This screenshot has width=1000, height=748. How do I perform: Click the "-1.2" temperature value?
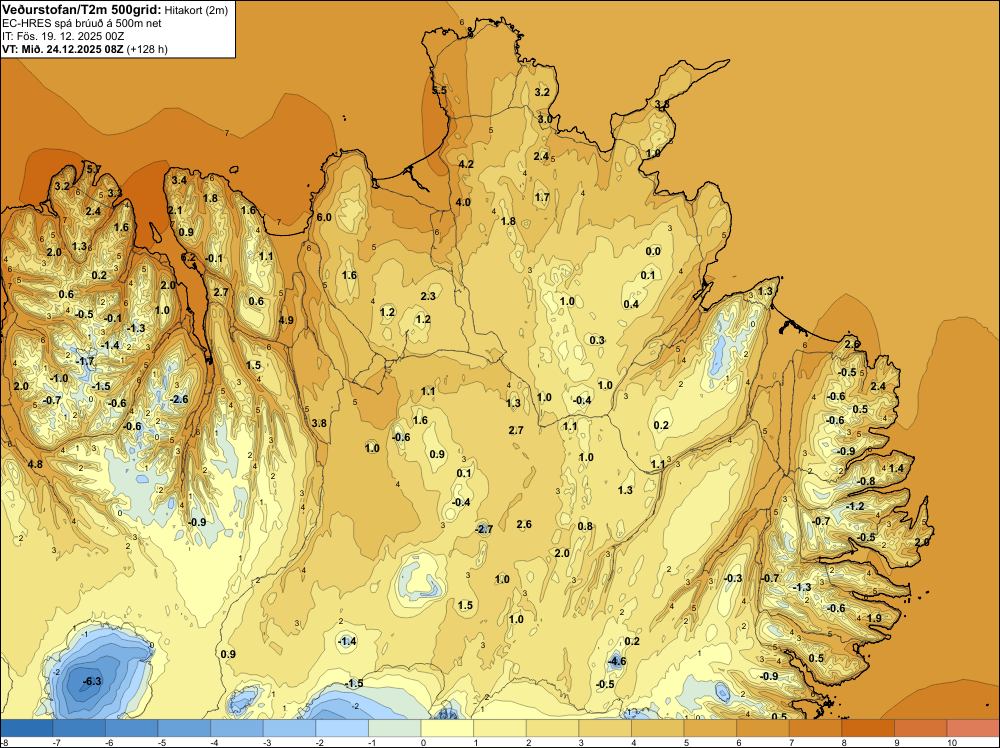855,506
